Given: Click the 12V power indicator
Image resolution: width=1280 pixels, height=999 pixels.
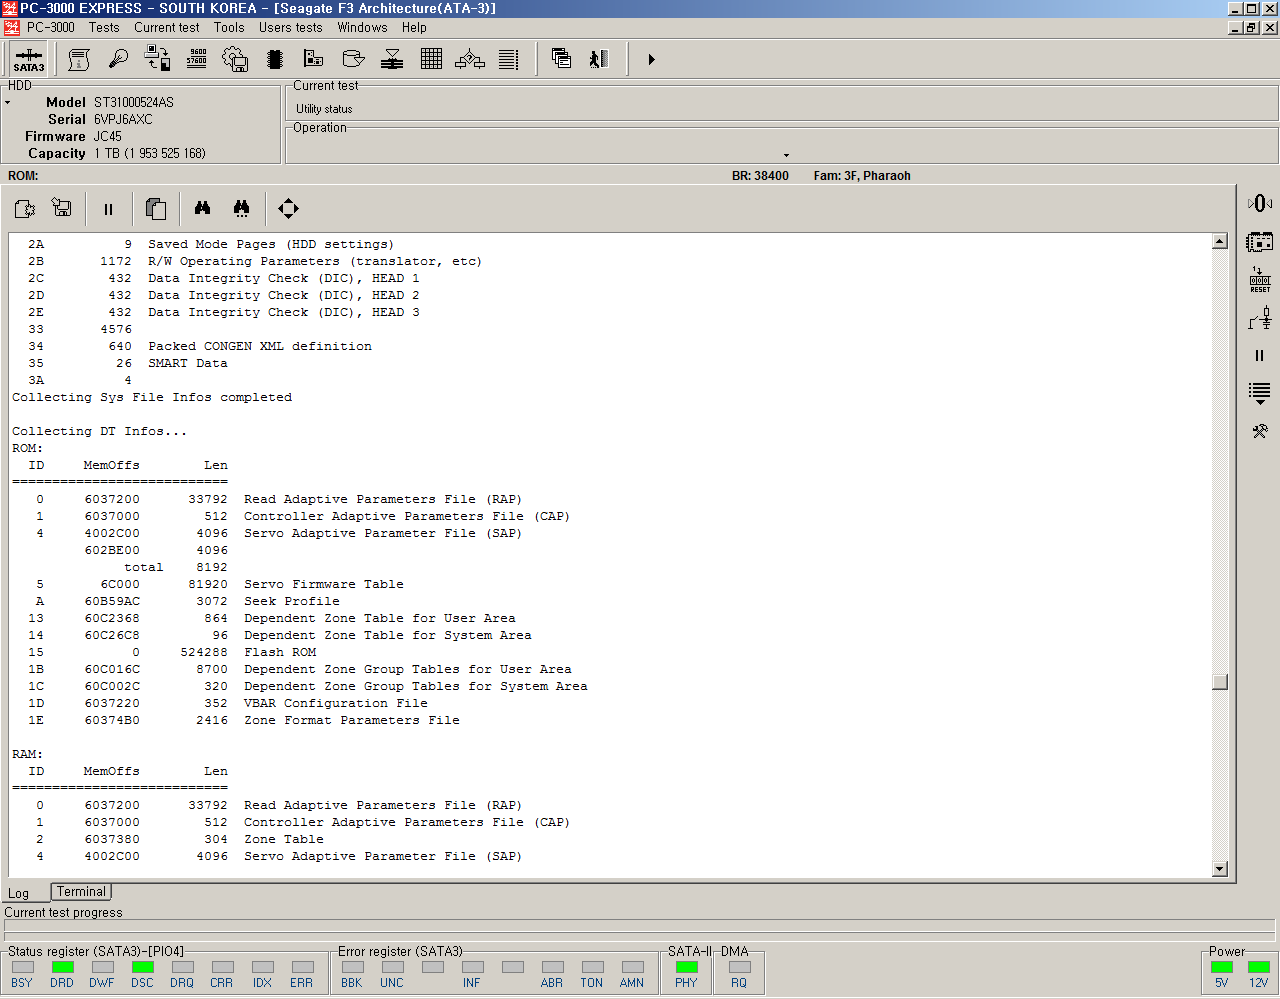Looking at the screenshot, I should [1259, 967].
